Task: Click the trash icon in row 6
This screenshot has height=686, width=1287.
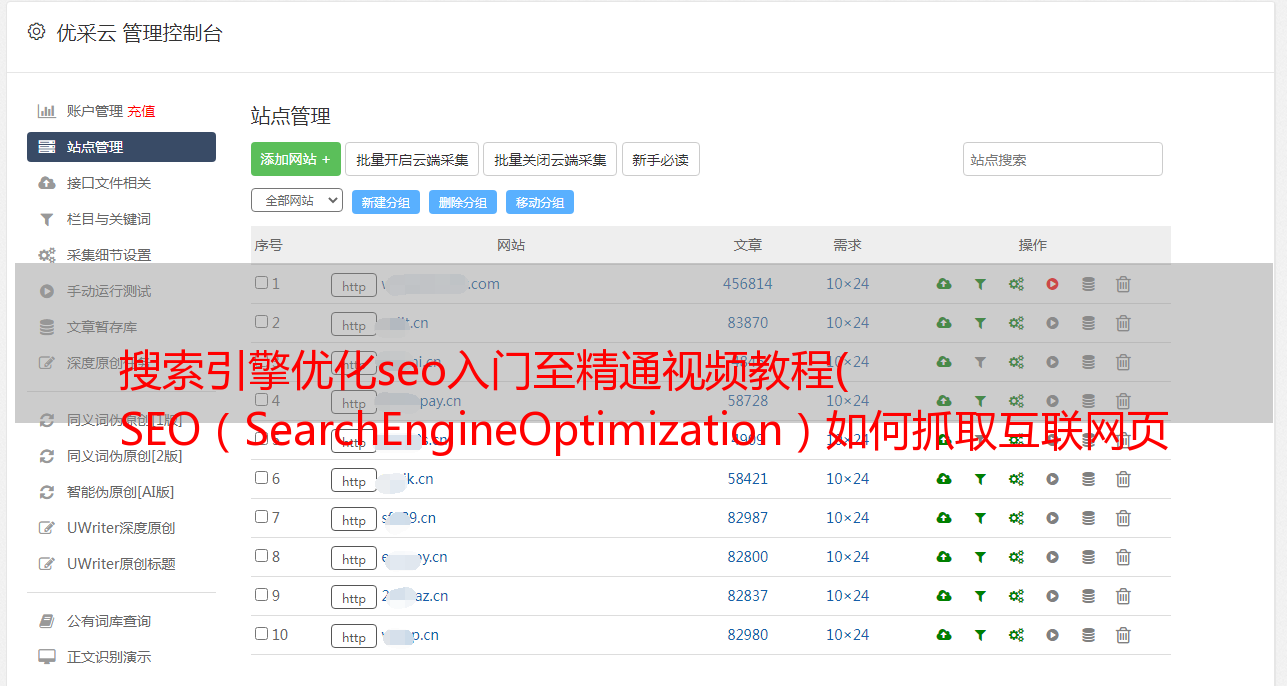Action: [1123, 479]
